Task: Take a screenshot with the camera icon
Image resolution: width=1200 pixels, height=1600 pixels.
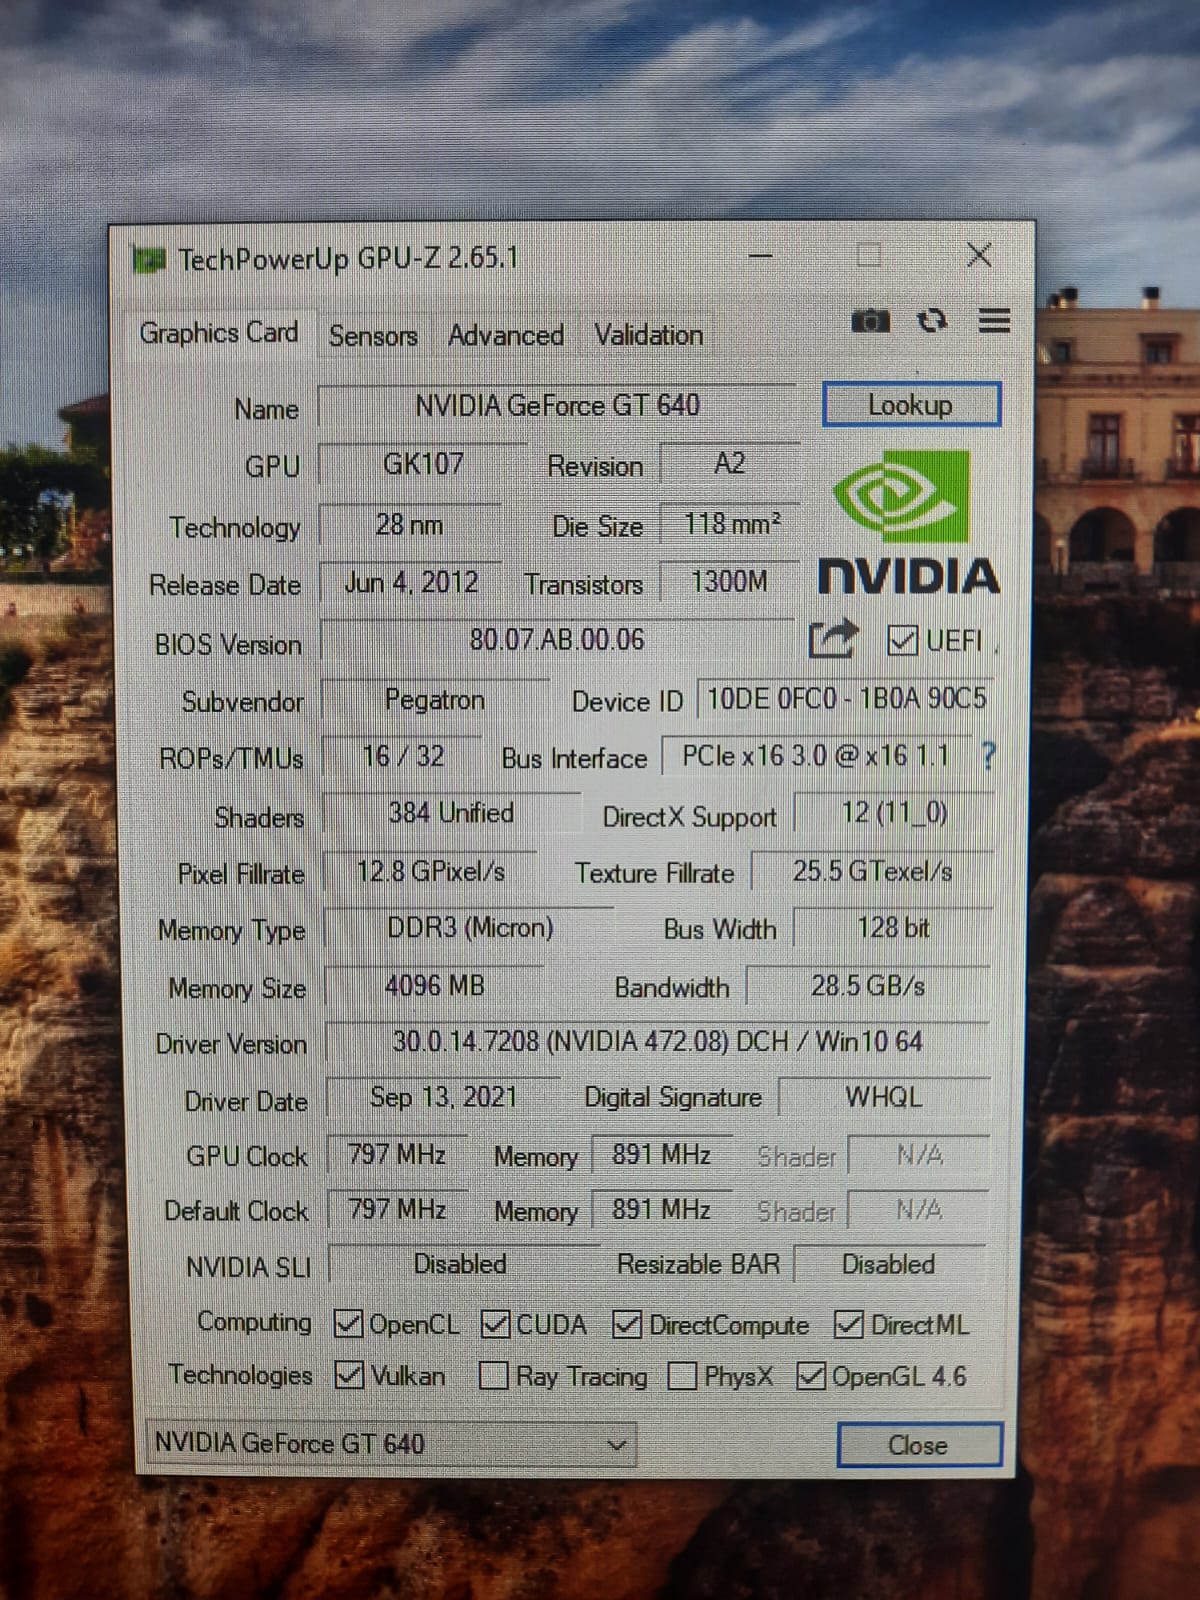Action: pos(869,321)
